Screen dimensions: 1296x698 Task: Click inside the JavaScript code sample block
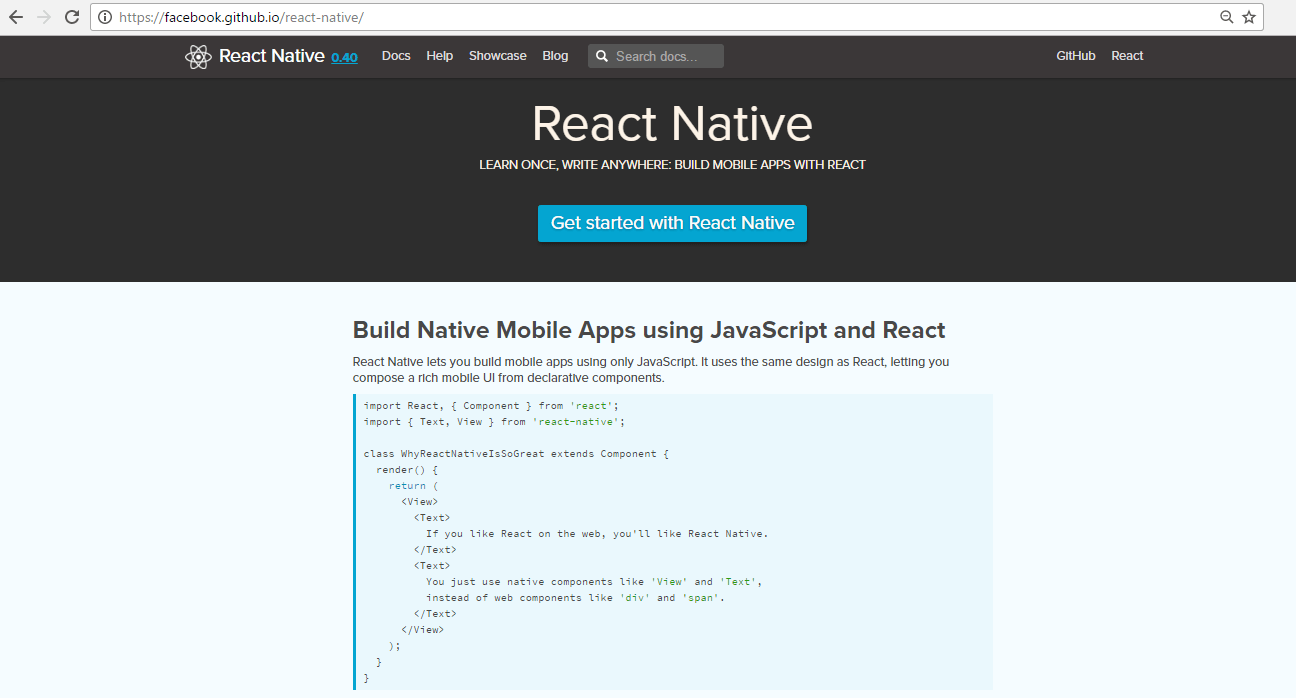click(673, 542)
